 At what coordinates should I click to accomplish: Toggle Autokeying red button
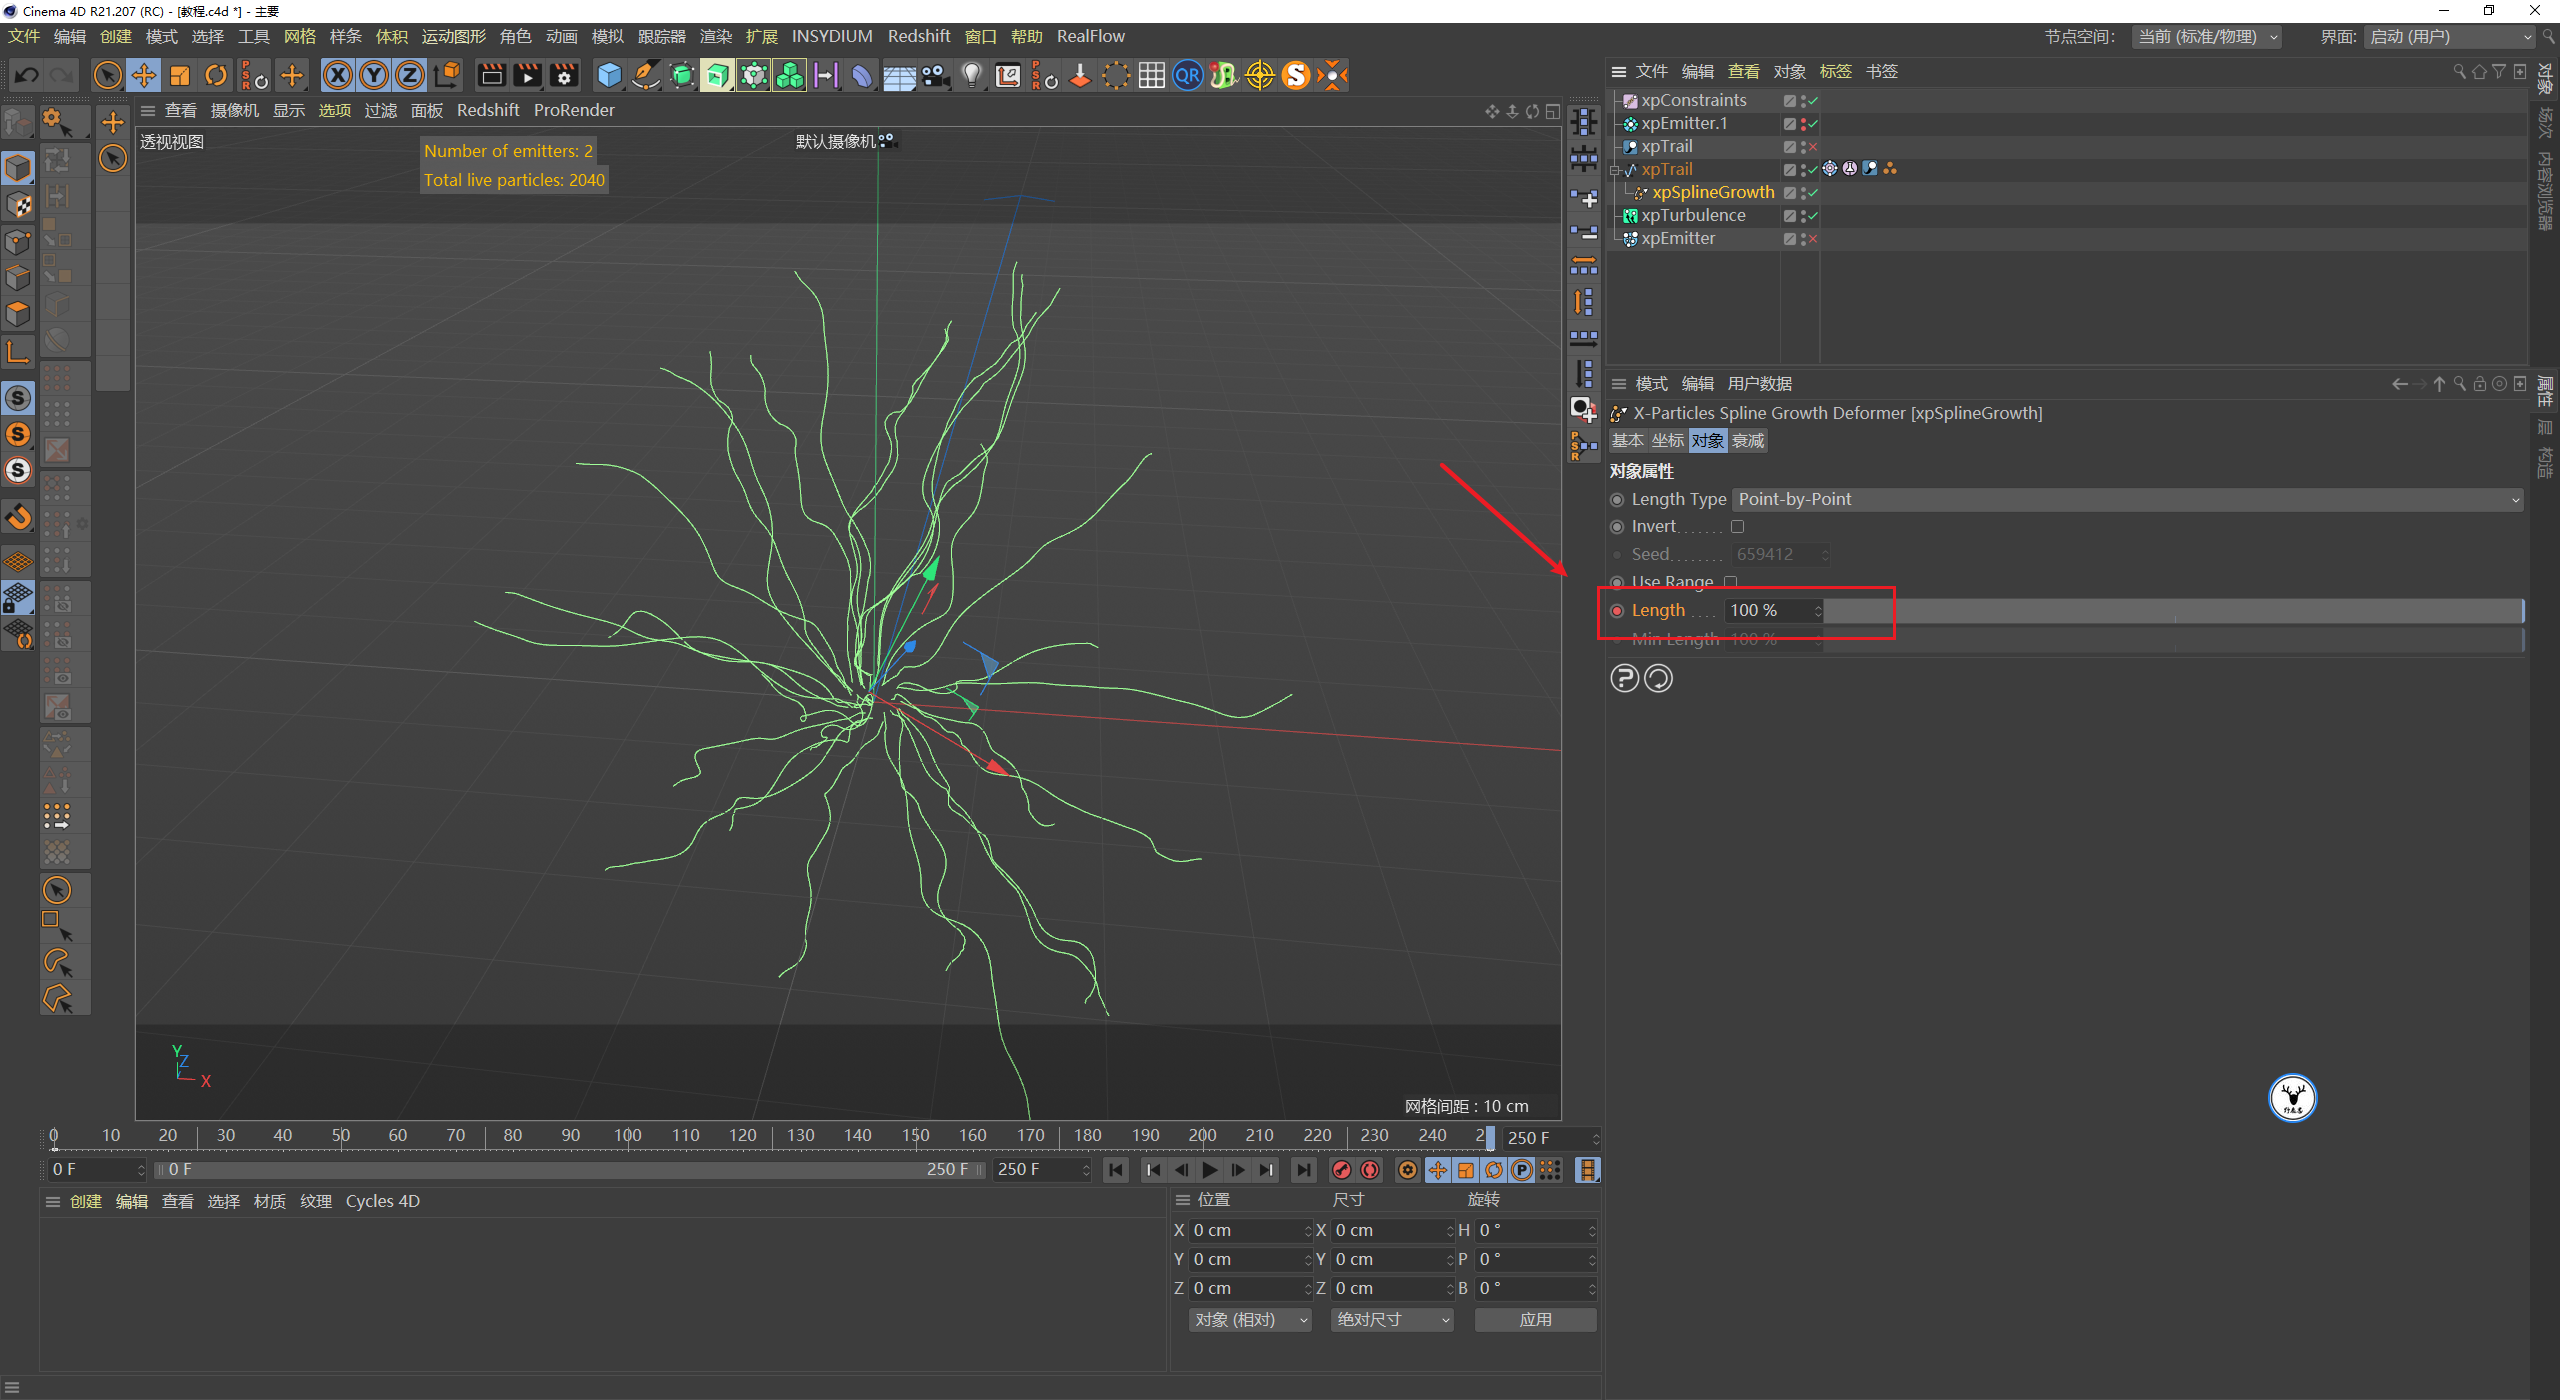(1370, 1169)
